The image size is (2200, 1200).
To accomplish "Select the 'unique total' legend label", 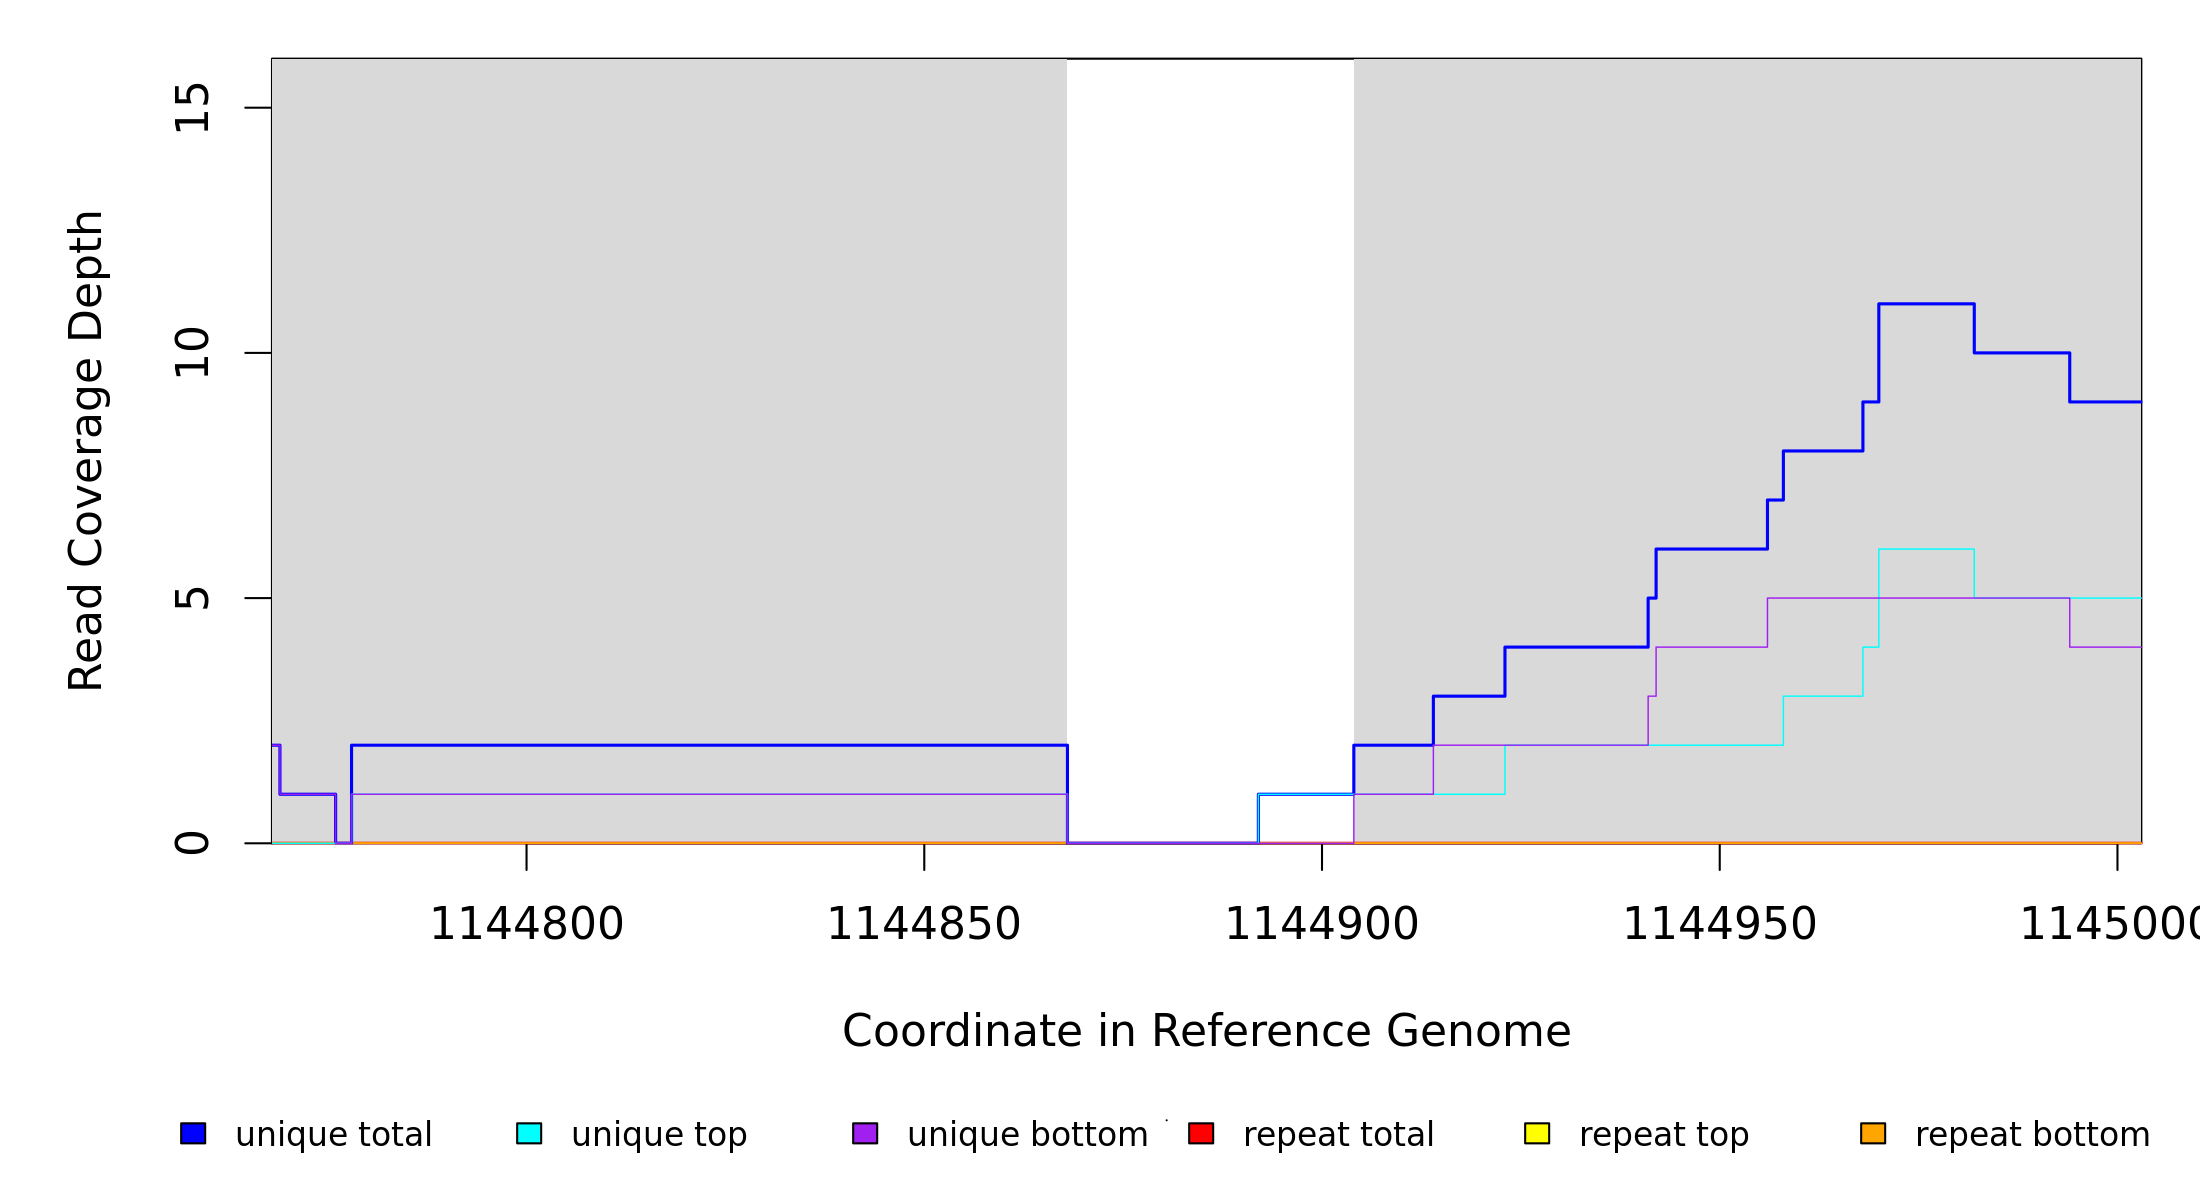I will [333, 1135].
